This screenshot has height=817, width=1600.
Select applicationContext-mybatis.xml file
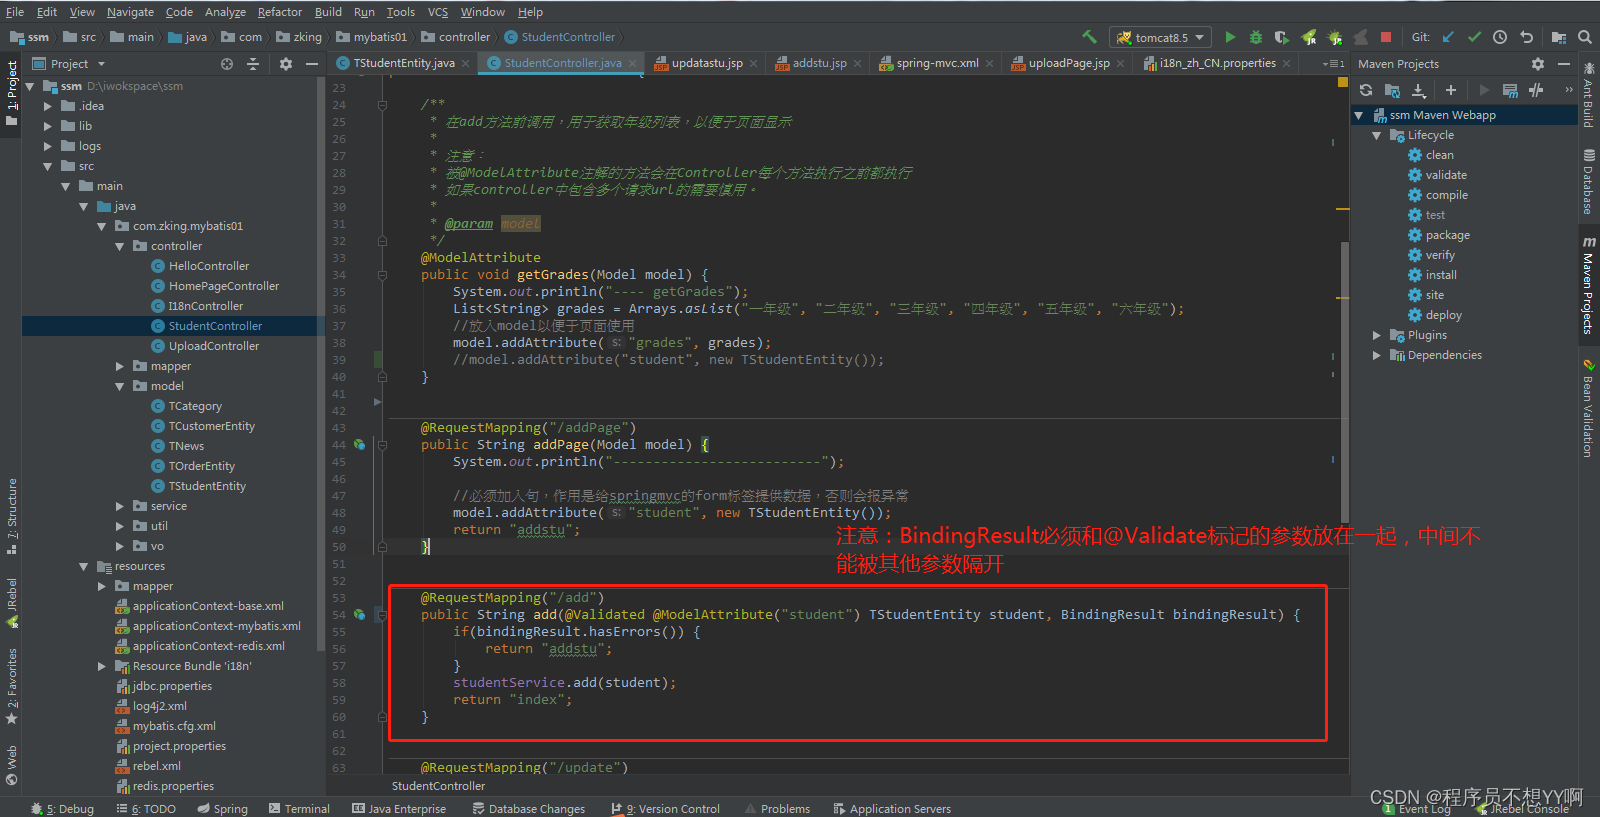216,626
